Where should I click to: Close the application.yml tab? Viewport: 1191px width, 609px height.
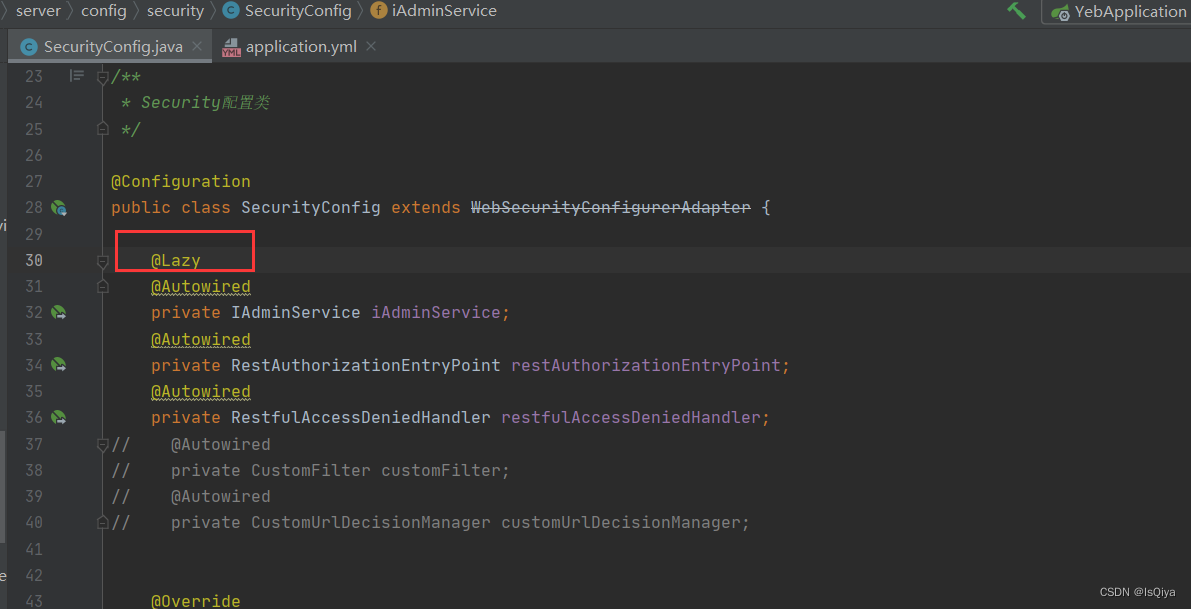(370, 45)
